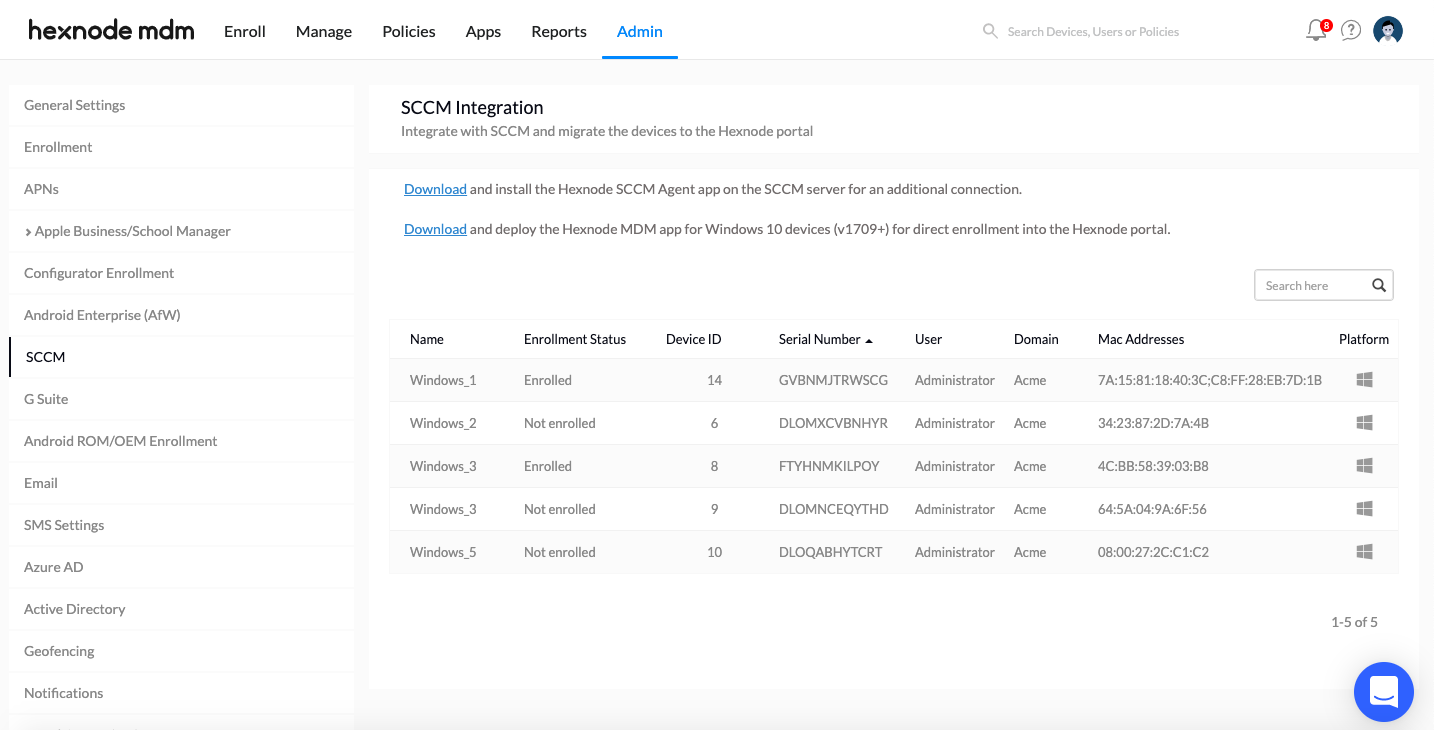This screenshot has height=730, width=1434.
Task: Click the magnifier icon in table search
Action: click(1379, 285)
